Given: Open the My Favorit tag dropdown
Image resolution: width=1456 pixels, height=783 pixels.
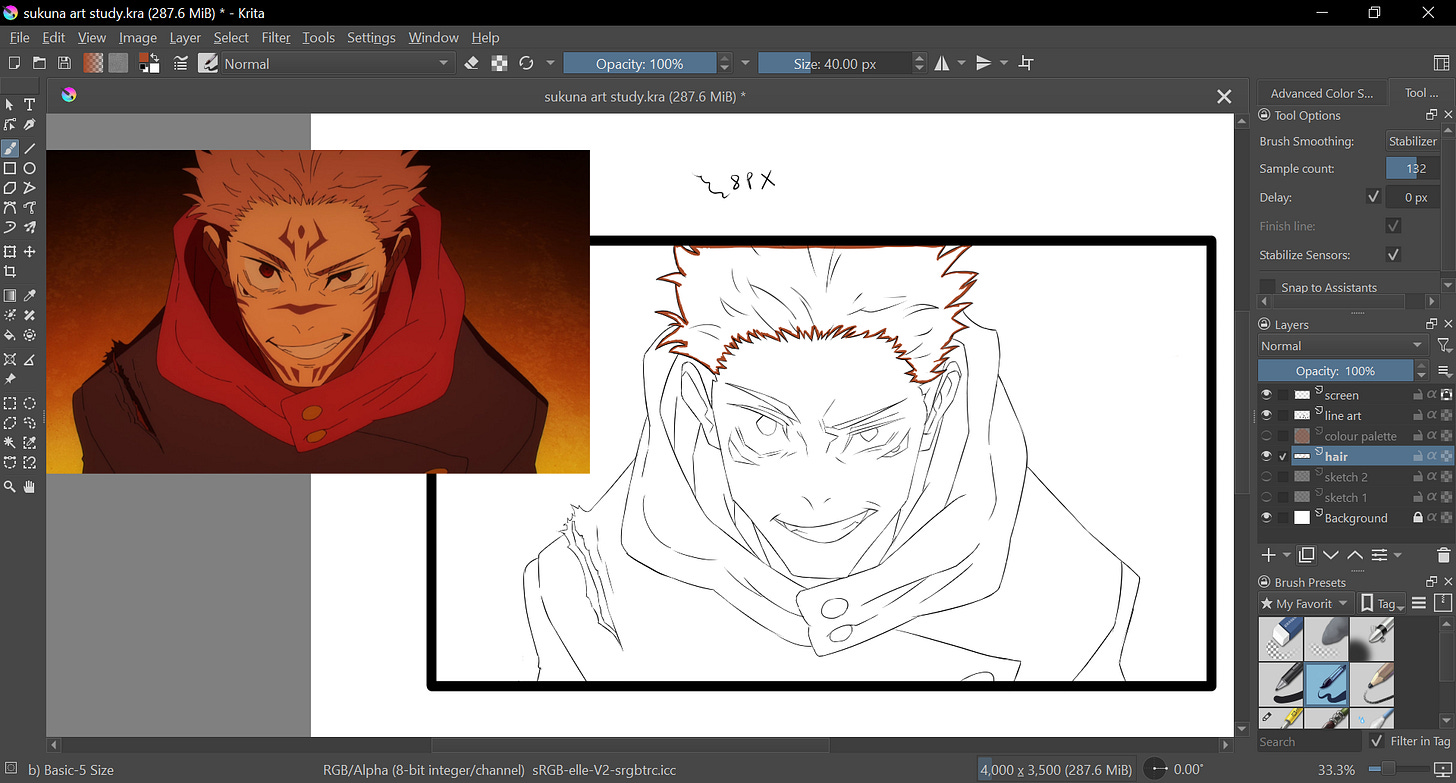Looking at the screenshot, I should pos(1305,604).
